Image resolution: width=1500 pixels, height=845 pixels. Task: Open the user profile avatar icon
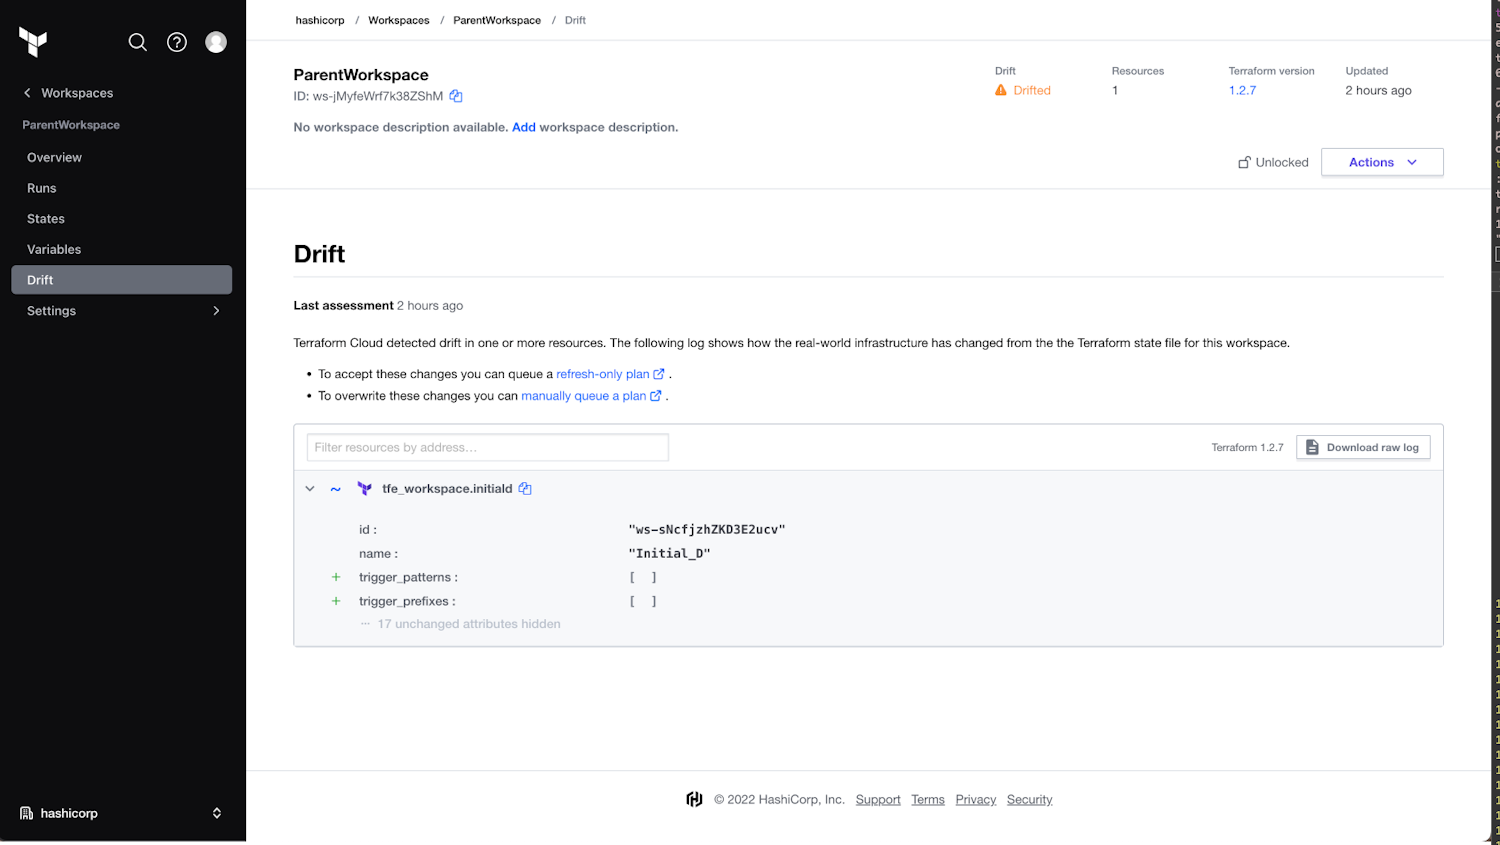pyautogui.click(x=216, y=42)
